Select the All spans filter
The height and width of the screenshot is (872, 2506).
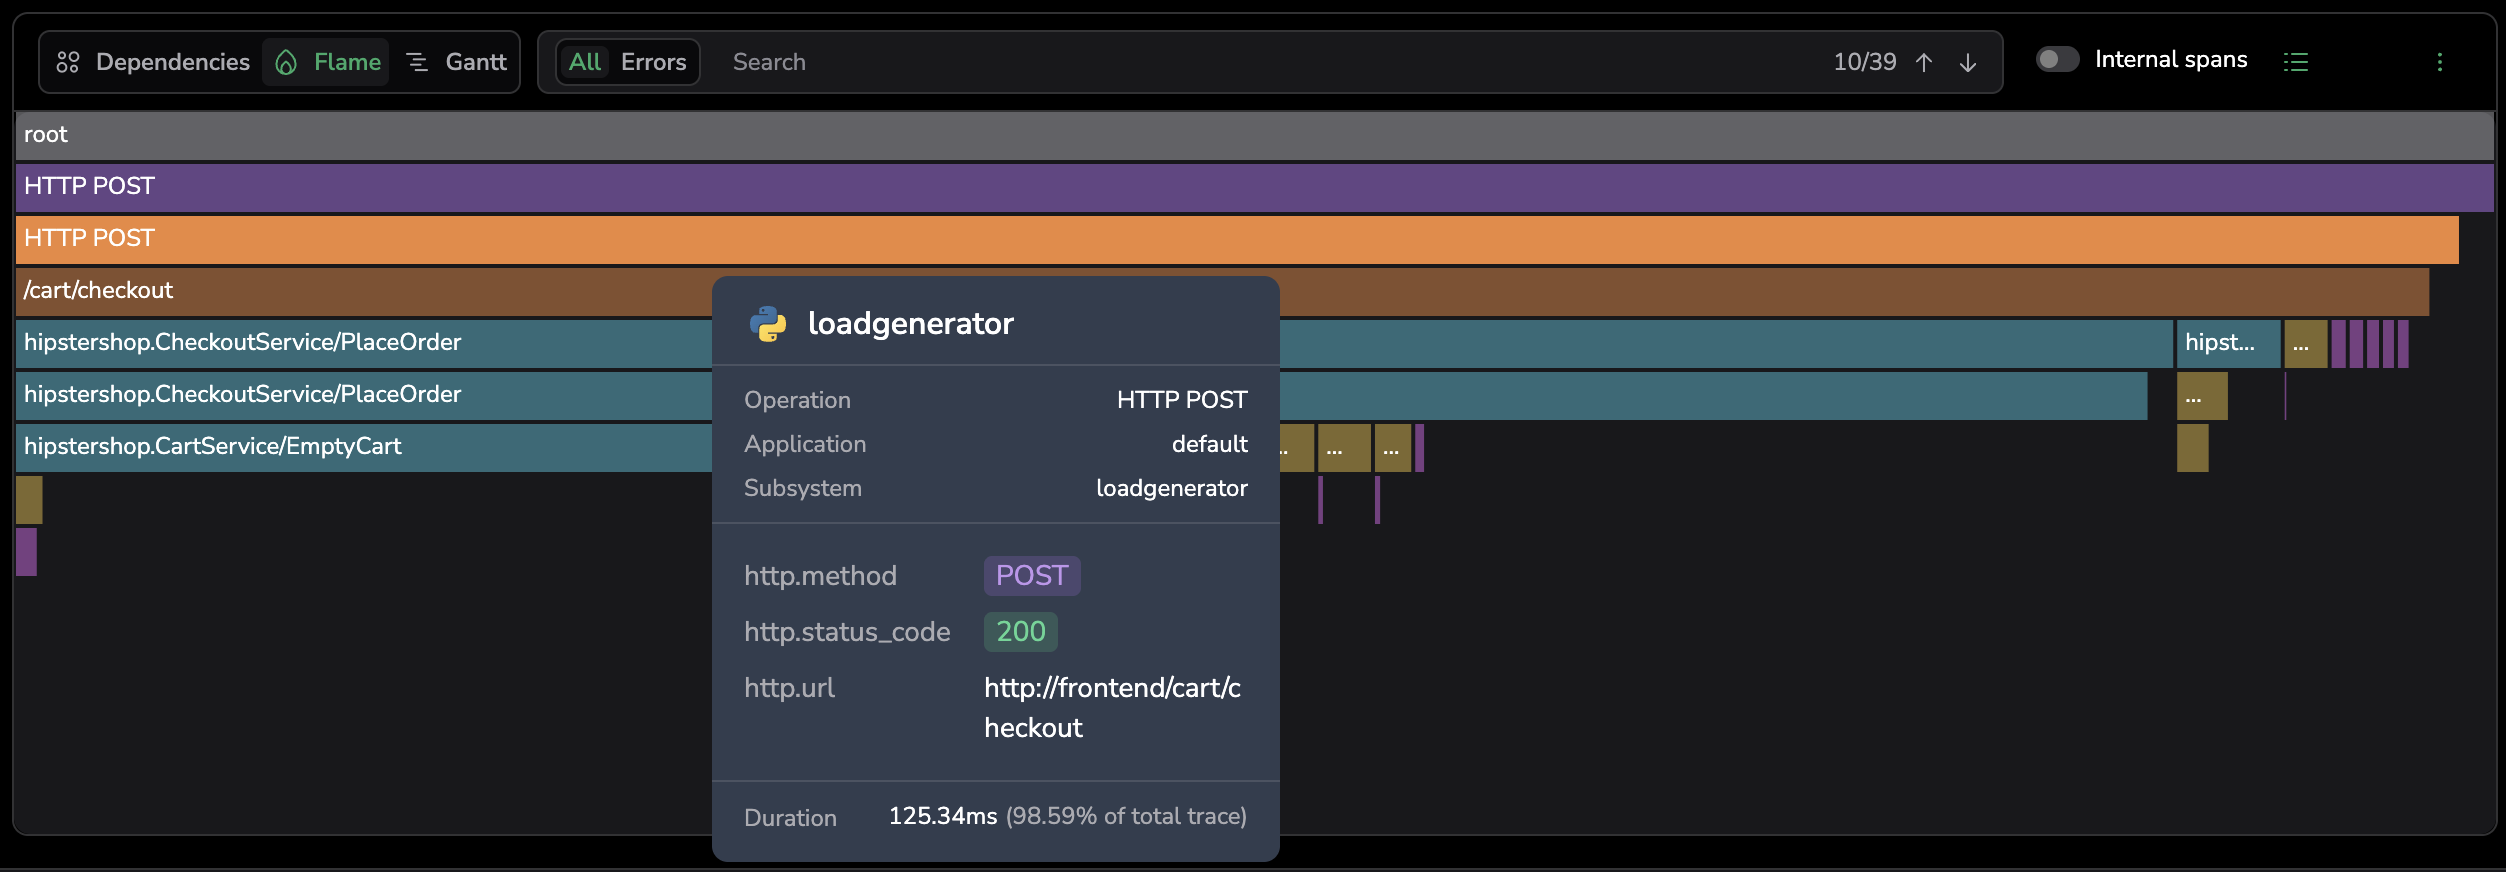pyautogui.click(x=584, y=62)
